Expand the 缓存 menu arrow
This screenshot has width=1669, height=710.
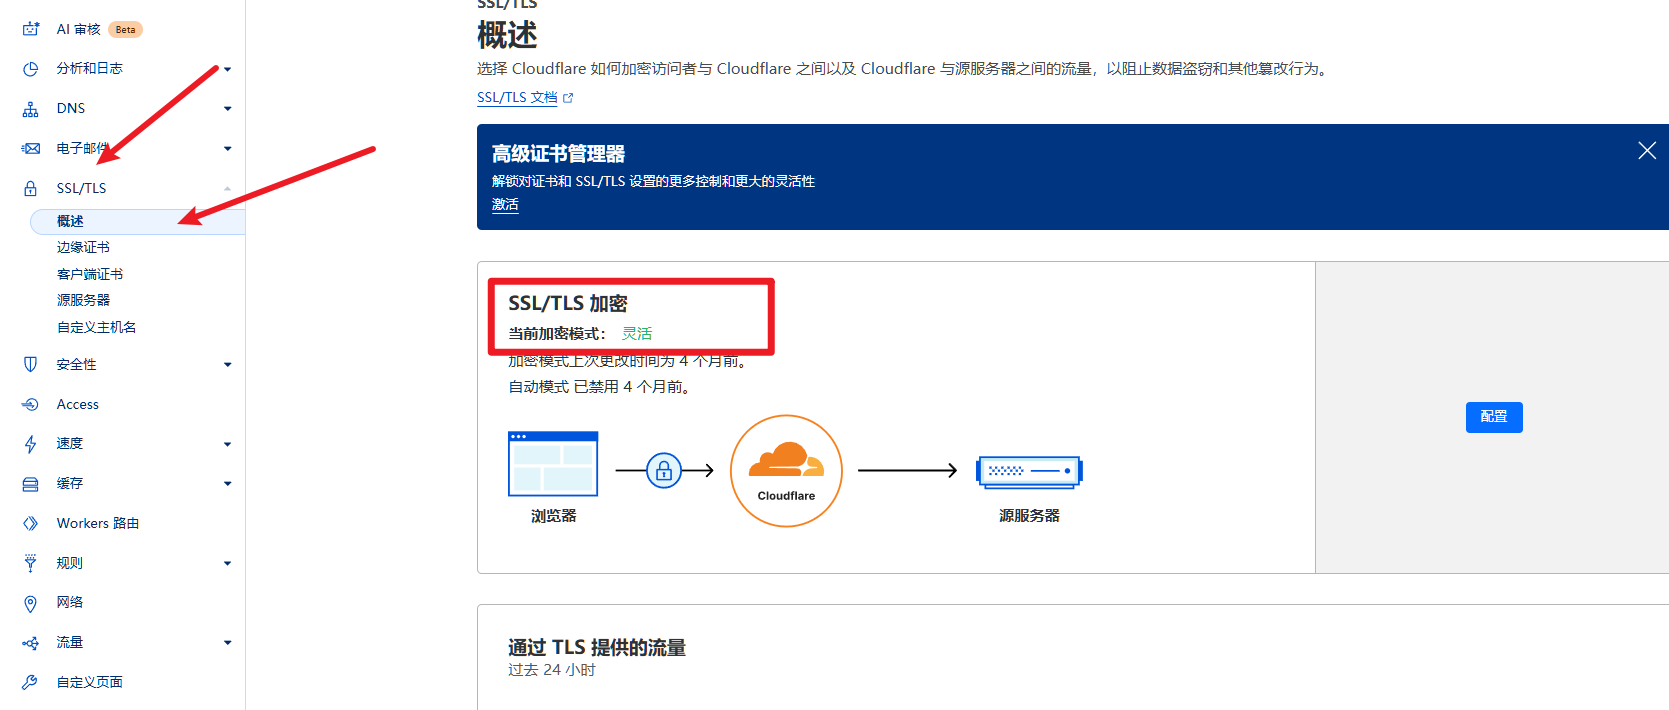(x=228, y=484)
